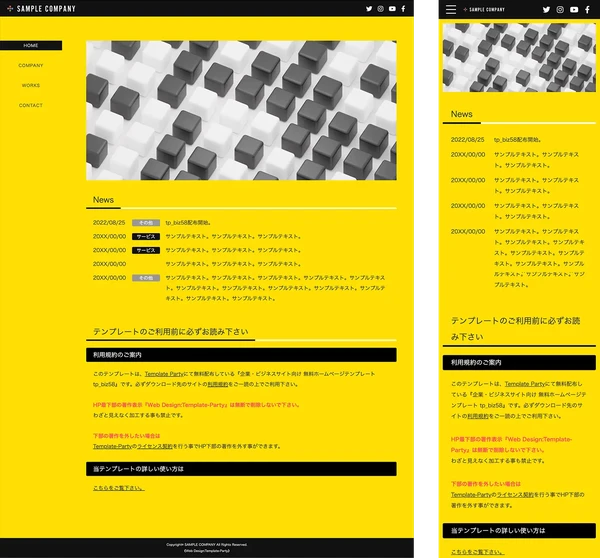Click the mobile News heading
Viewport: 600px width, 558px height.
[x=461, y=114]
